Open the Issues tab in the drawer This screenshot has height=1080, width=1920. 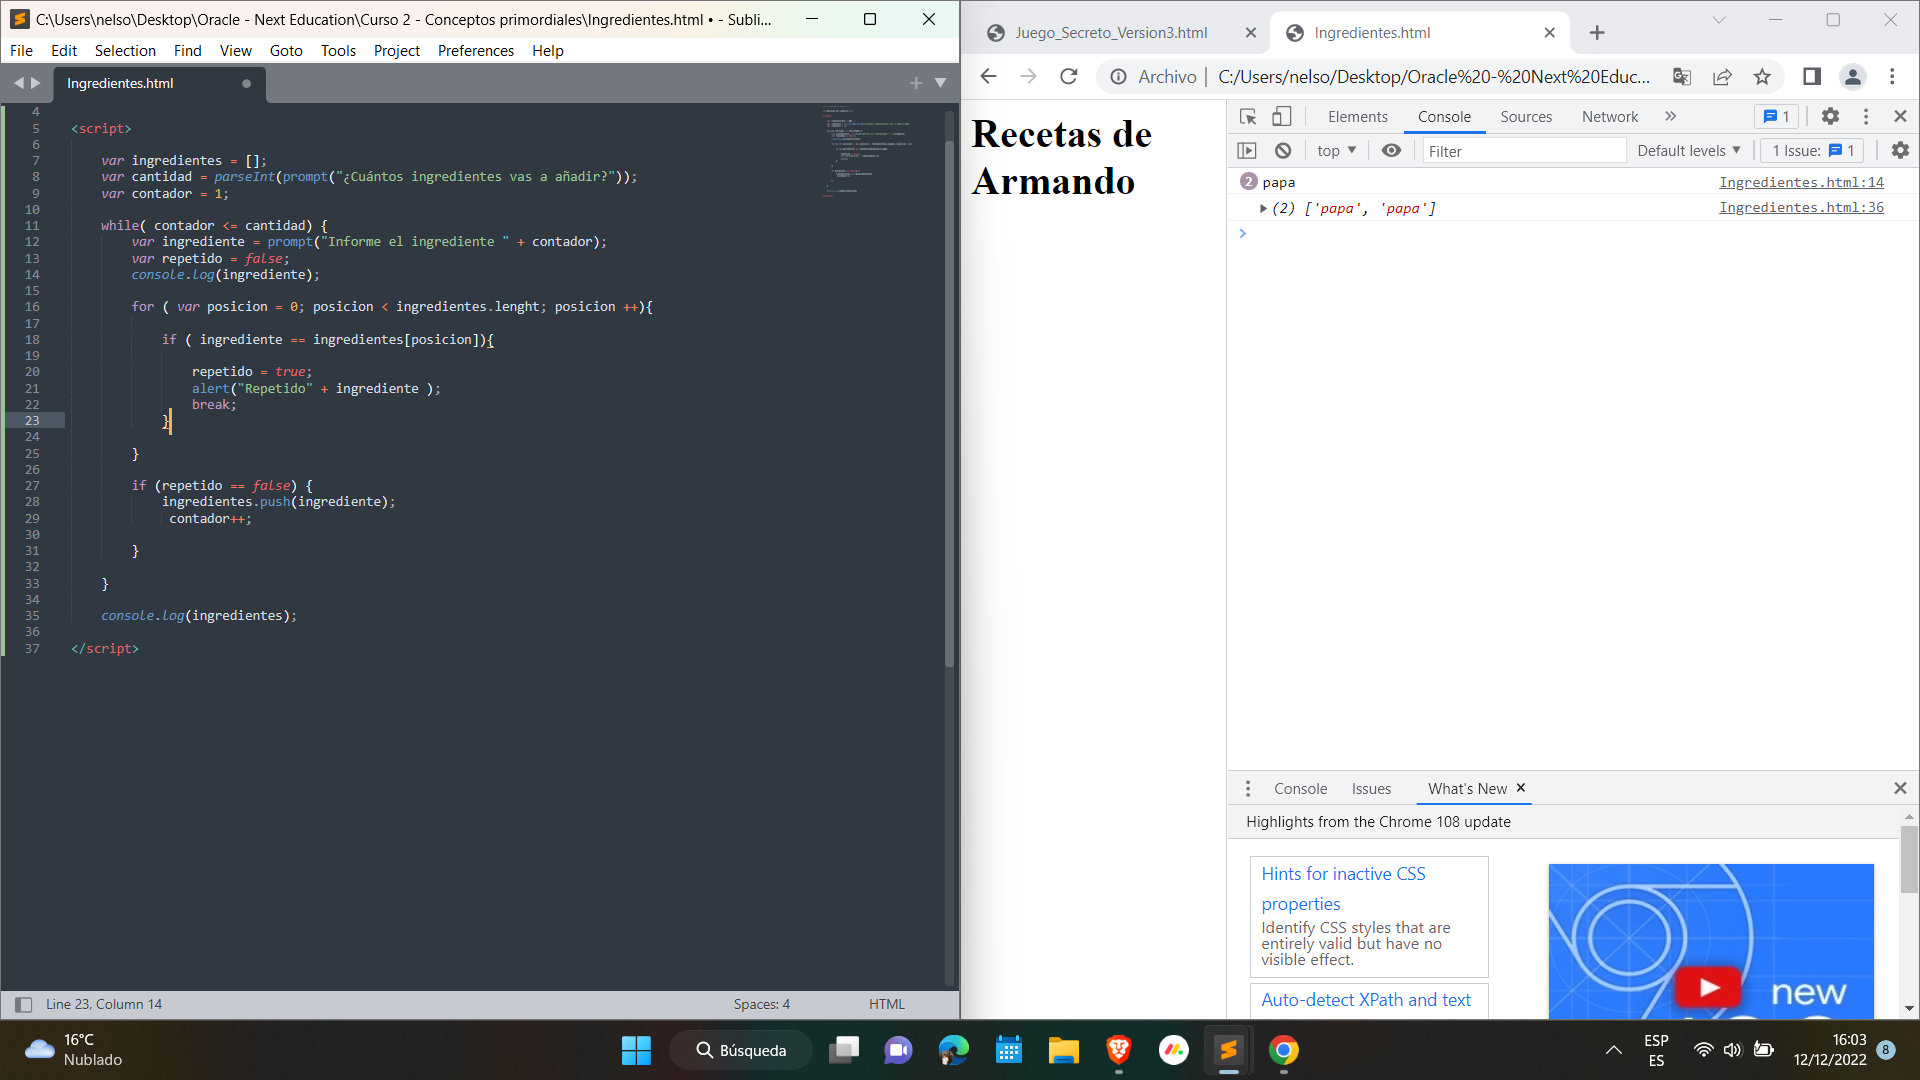coord(1371,789)
